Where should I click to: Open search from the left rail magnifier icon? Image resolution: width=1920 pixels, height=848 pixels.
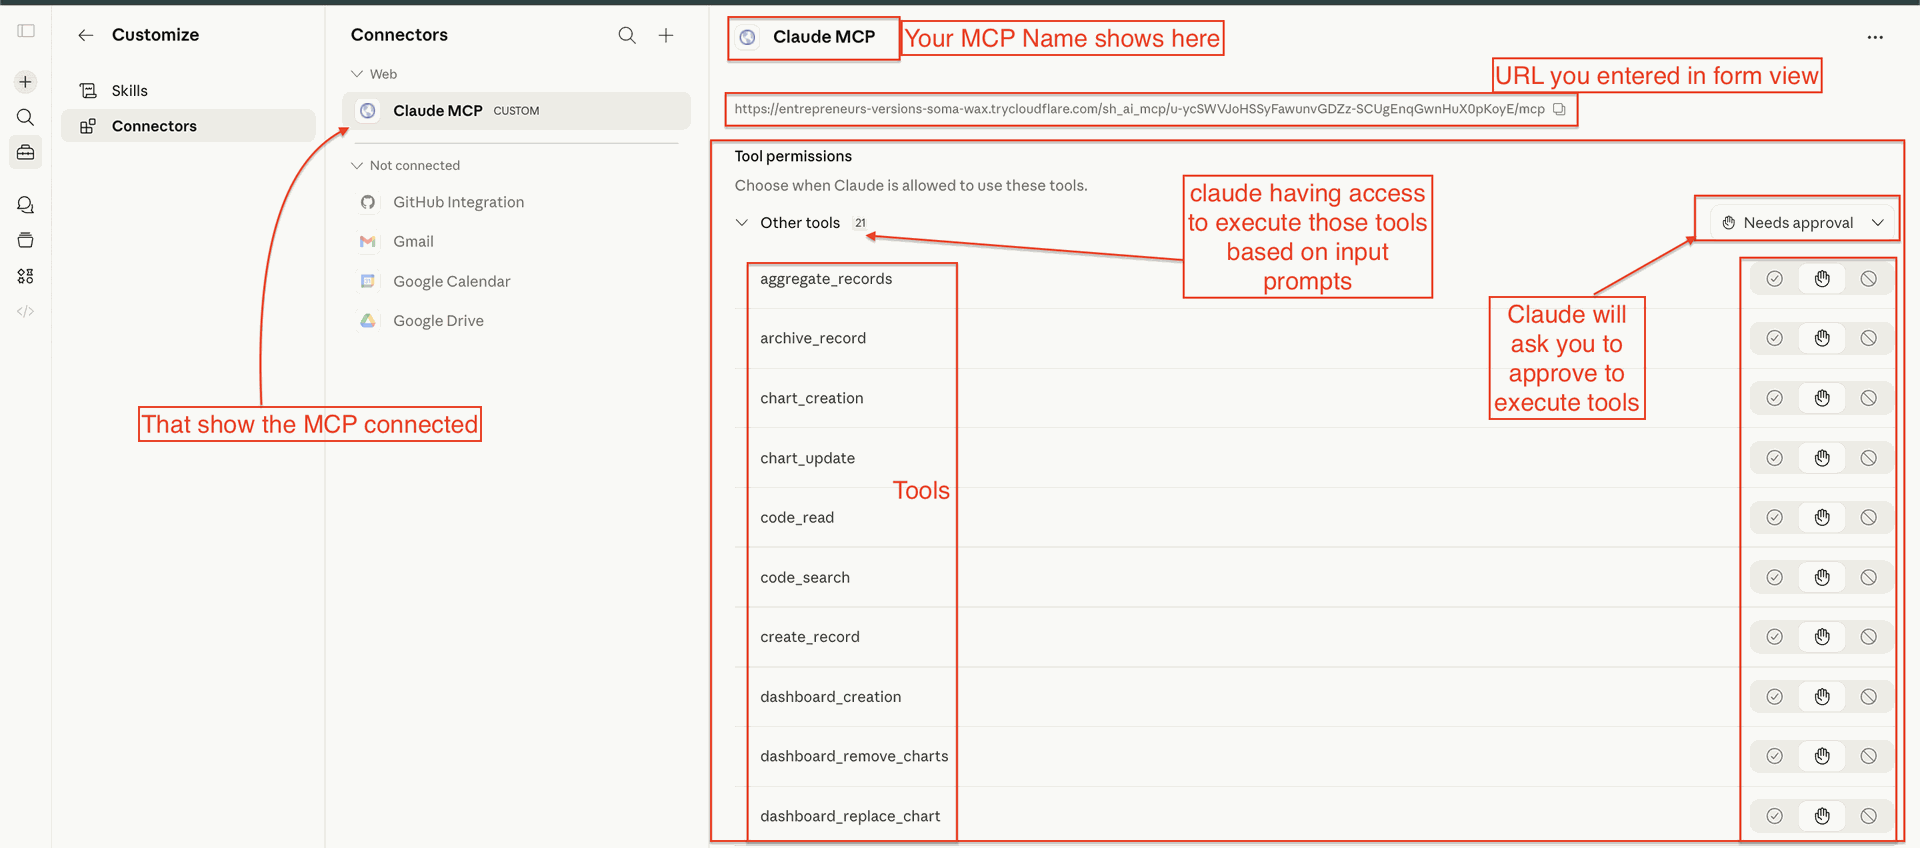point(26,117)
